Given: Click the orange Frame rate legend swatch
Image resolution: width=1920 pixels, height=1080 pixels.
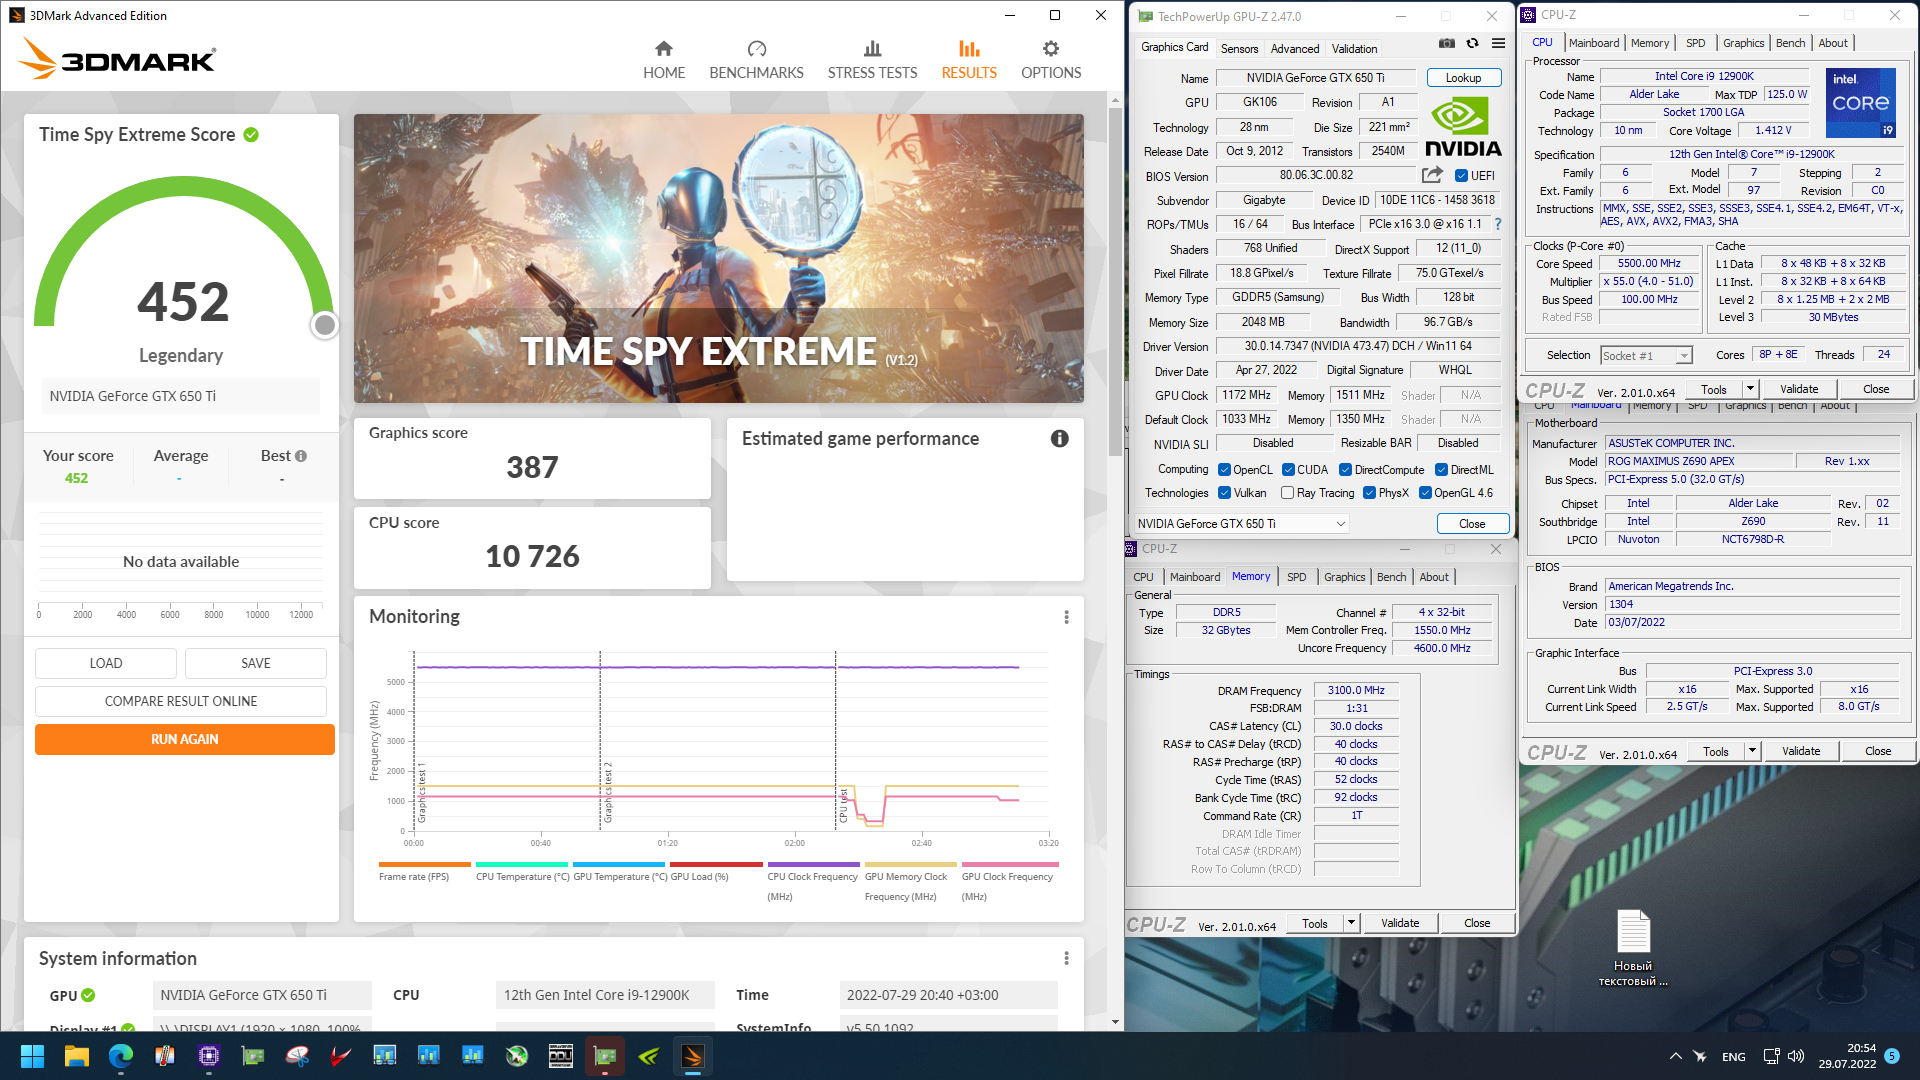Looking at the screenshot, I should [424, 864].
